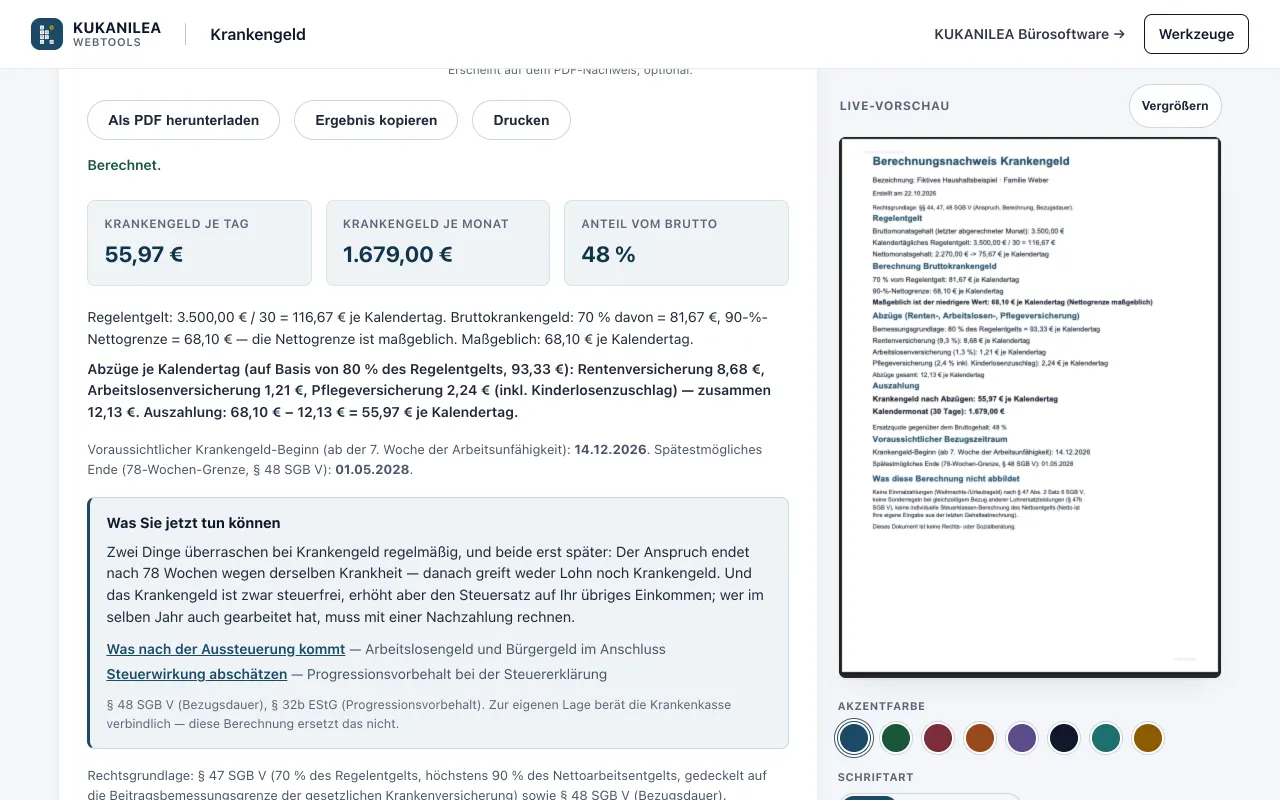Screen dimensions: 1280x800
Task: Copy the result with Ergebnis kopieren
Action: [x=376, y=120]
